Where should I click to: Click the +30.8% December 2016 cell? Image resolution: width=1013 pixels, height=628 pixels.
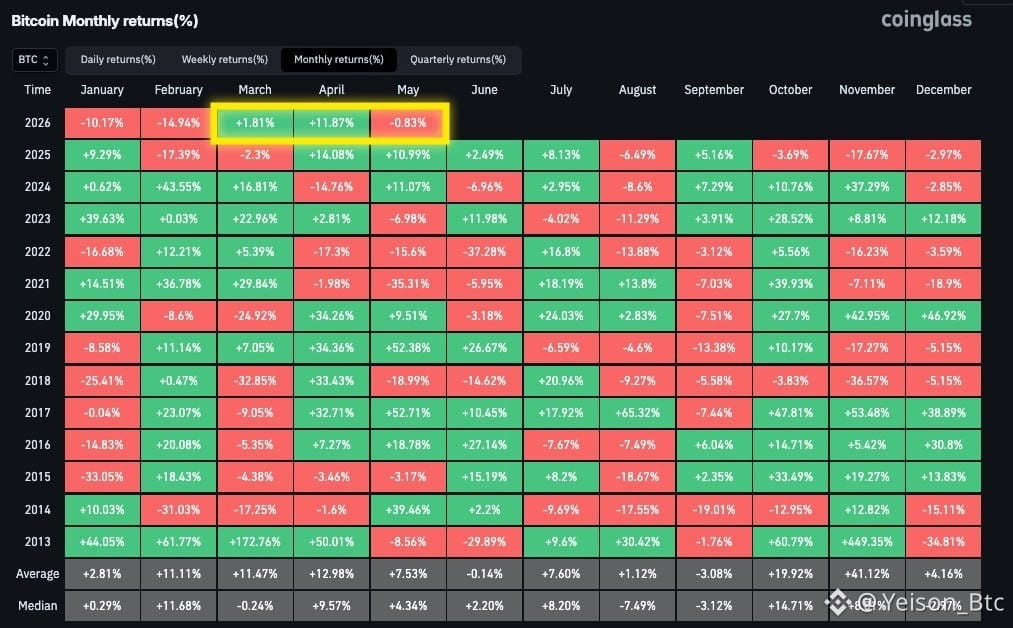943,445
